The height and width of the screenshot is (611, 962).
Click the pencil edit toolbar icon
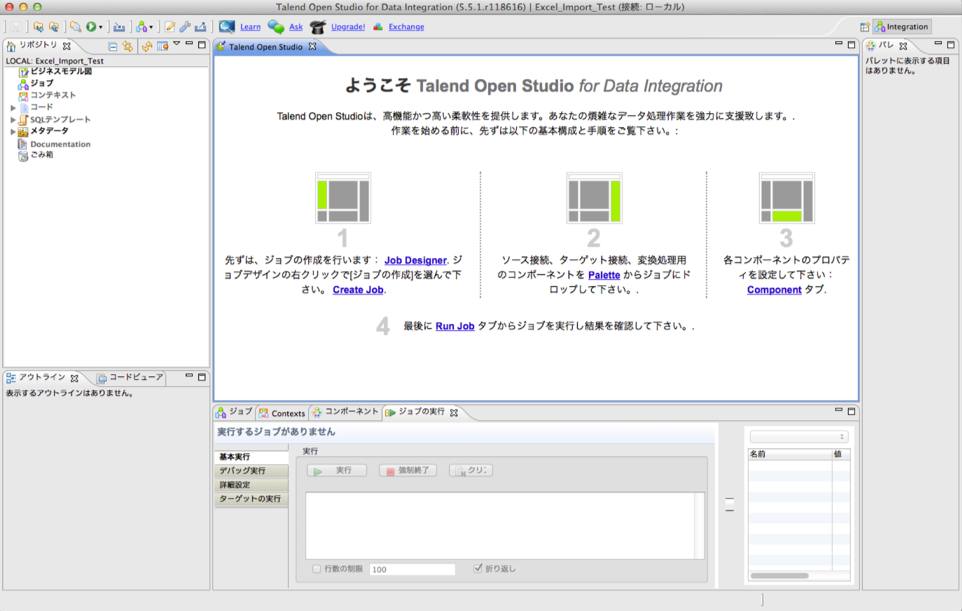[x=169, y=27]
